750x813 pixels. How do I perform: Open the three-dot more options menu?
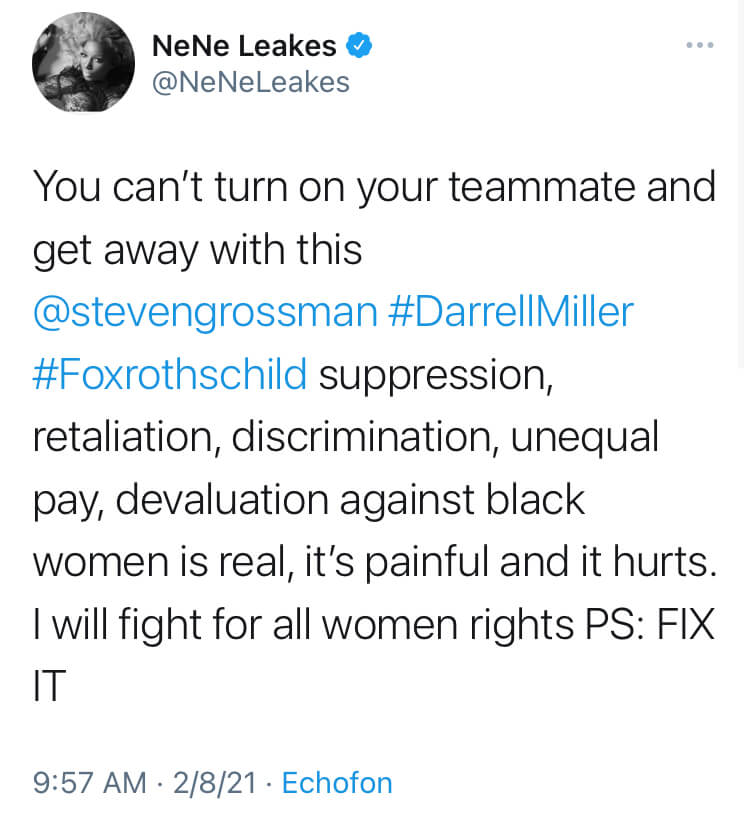[700, 46]
